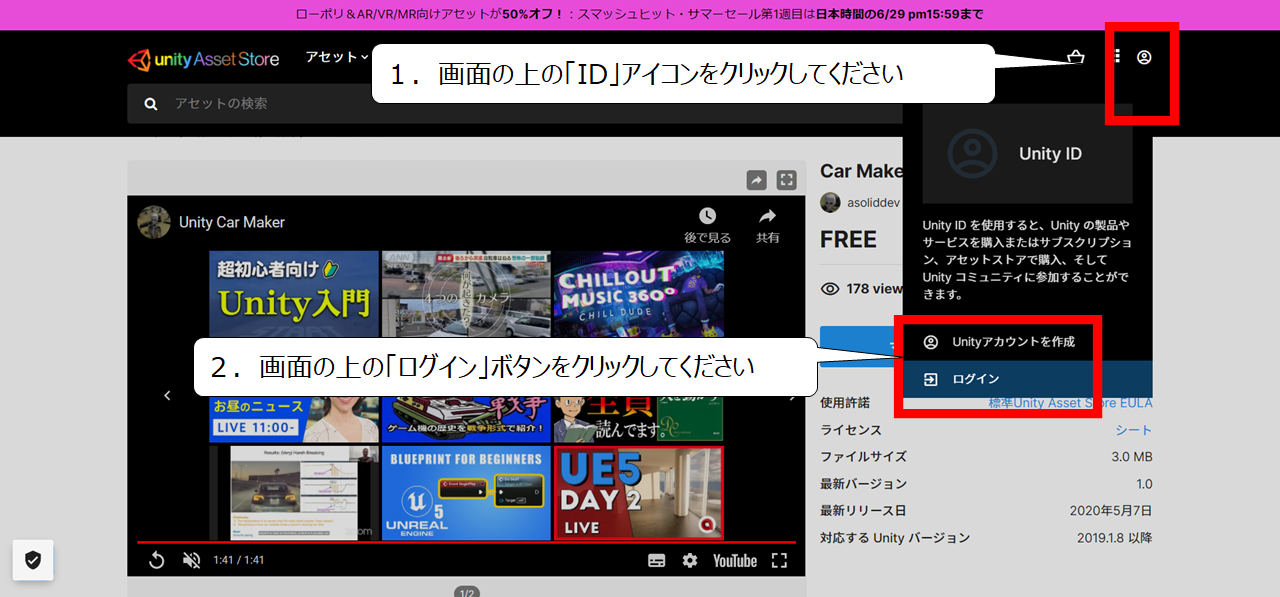
Task: Click the red video progress bar
Action: 466,542
